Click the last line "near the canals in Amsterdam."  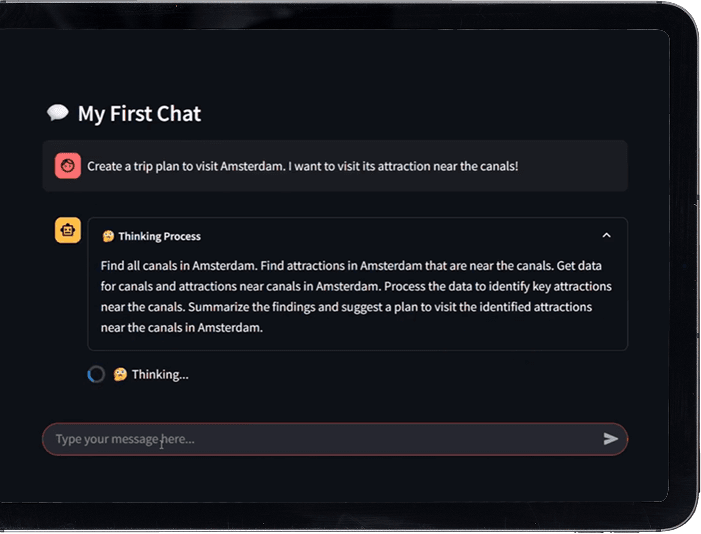[x=181, y=326]
